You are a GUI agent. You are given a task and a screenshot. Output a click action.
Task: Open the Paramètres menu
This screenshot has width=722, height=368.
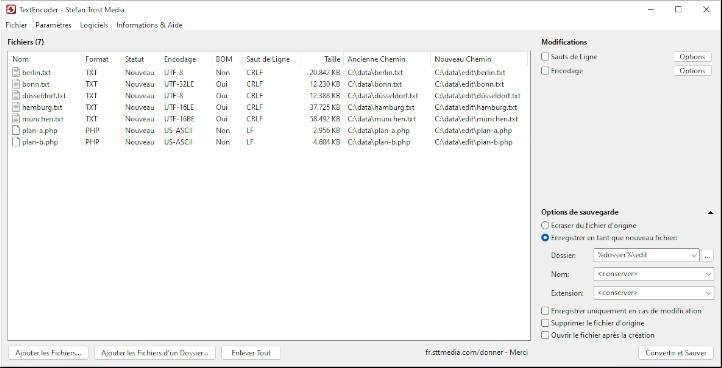(x=53, y=25)
